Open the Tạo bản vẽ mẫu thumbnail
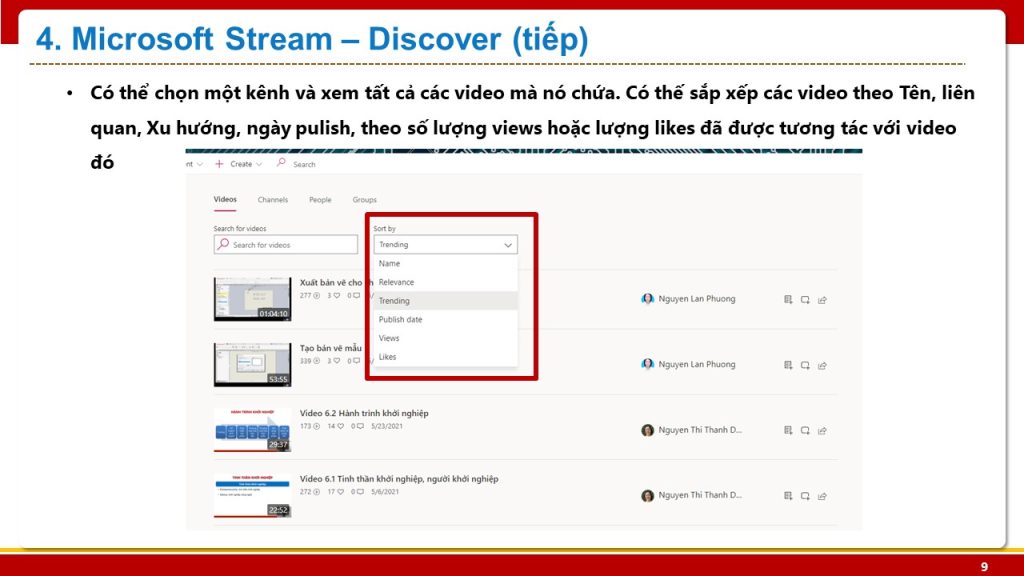Screen dimensions: 1024x576 click(252, 364)
